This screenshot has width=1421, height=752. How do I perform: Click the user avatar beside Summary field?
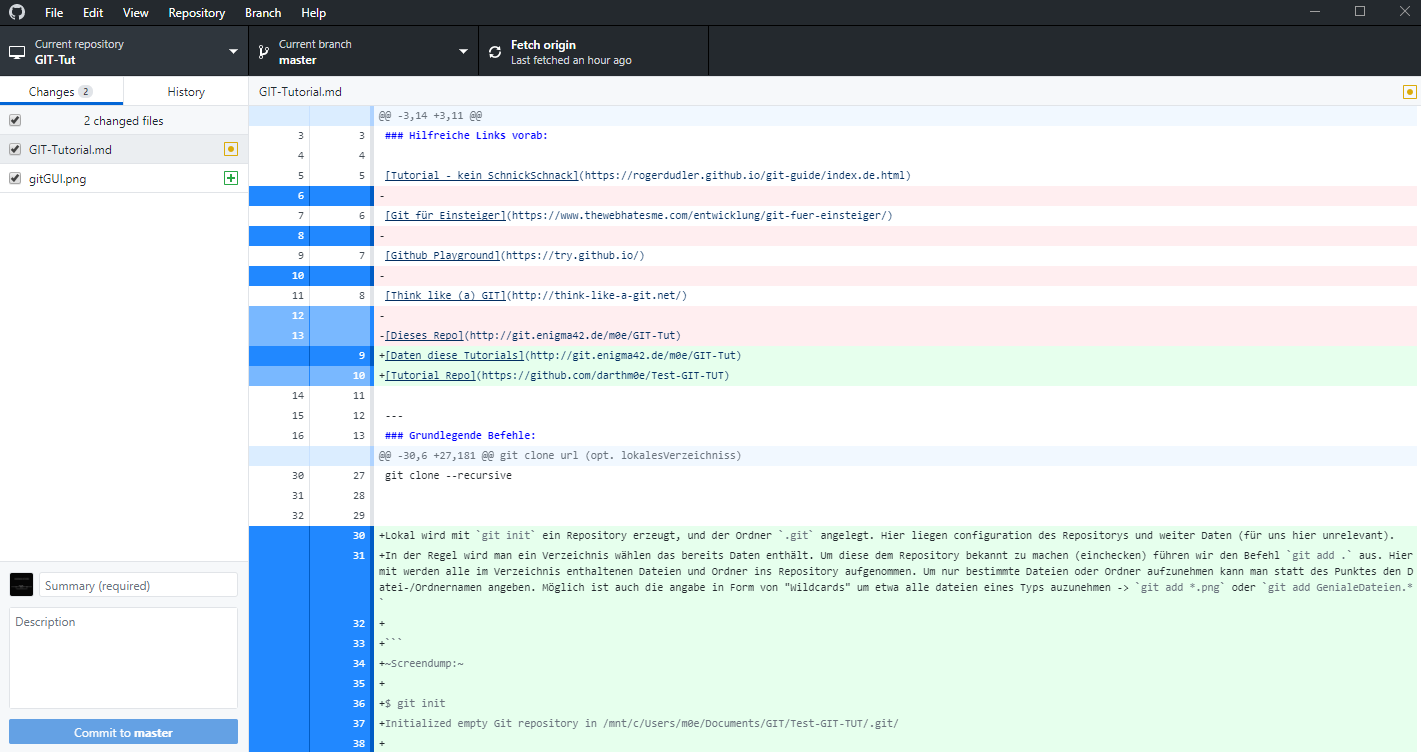click(21, 585)
